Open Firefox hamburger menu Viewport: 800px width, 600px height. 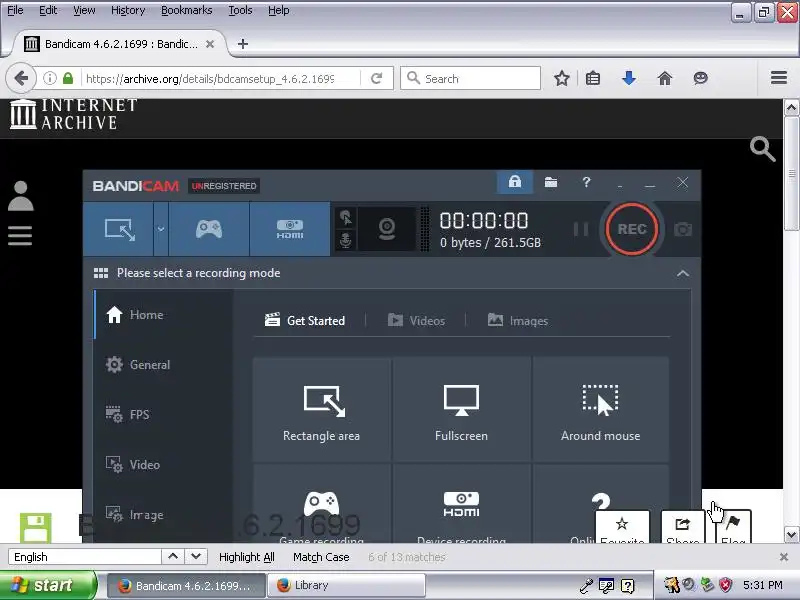pos(779,78)
